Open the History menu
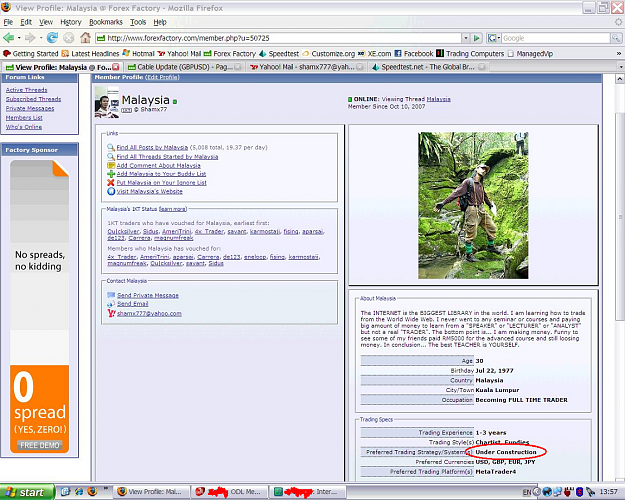 71,22
